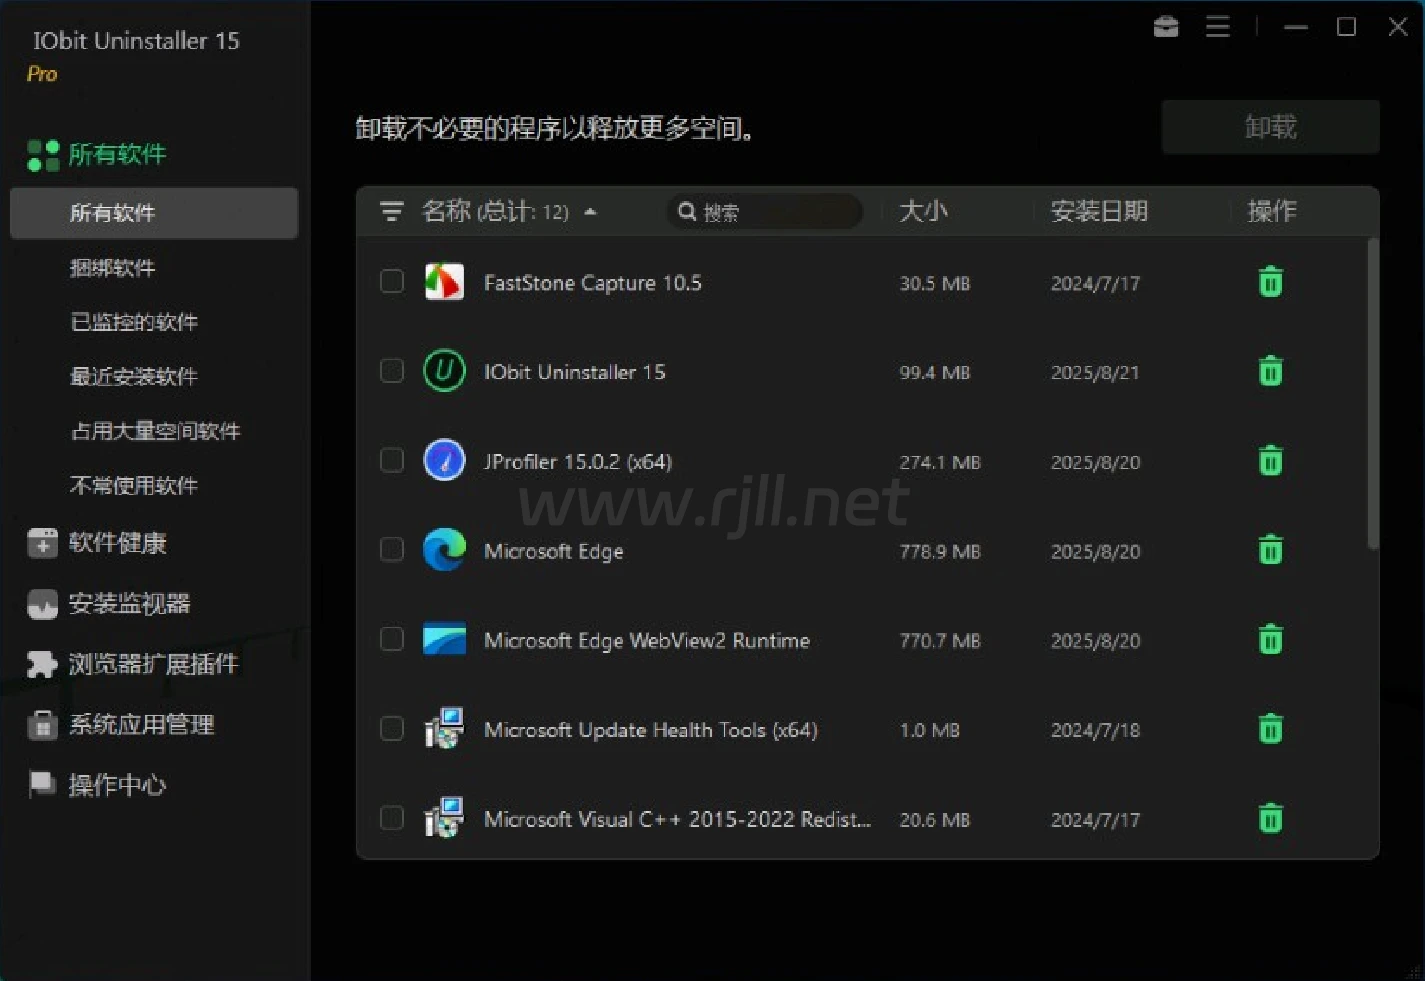Select Microsoft Visual C++ 2015-2022 checkbox
This screenshot has width=1425, height=981.
pos(392,818)
